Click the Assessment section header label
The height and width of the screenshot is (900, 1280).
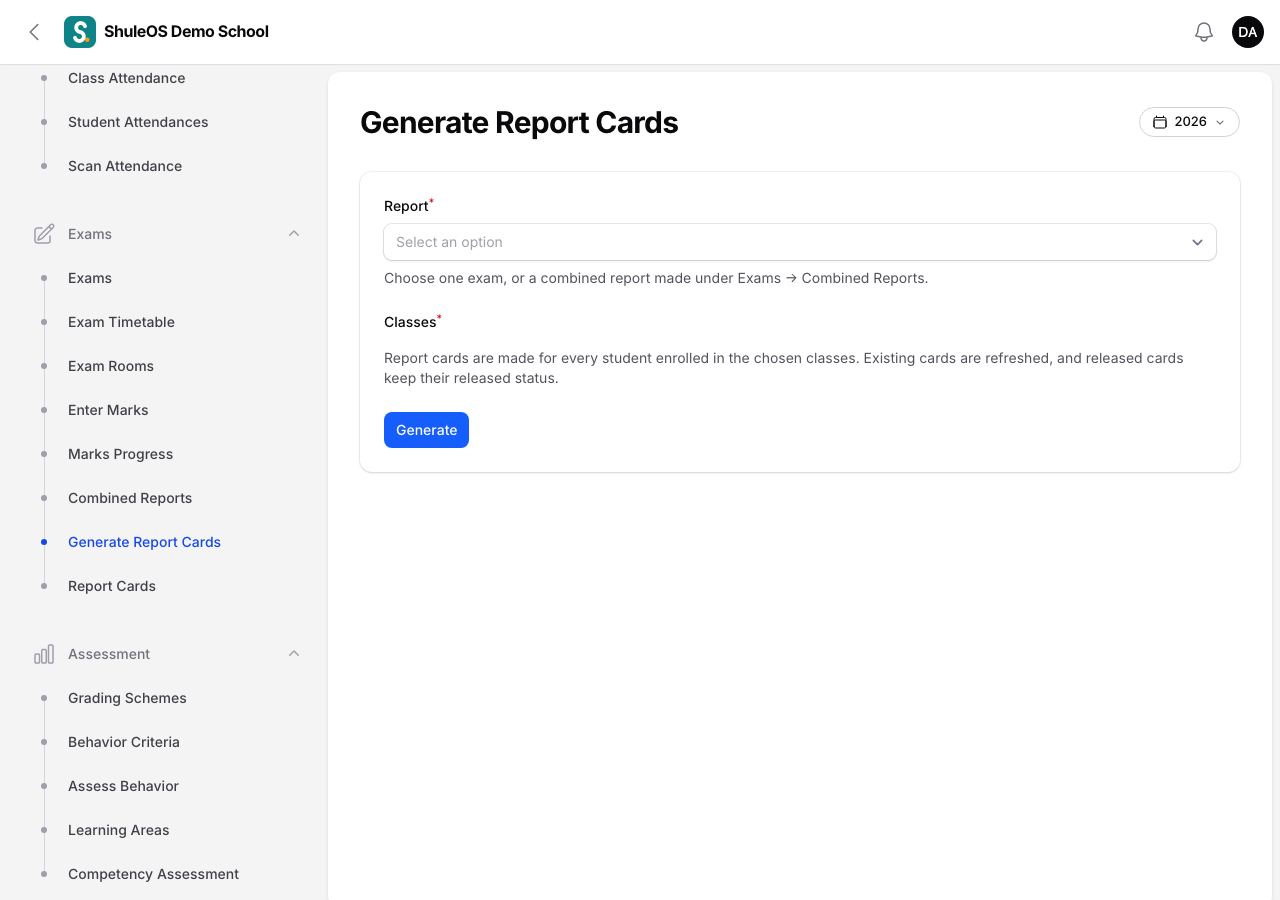(x=109, y=654)
